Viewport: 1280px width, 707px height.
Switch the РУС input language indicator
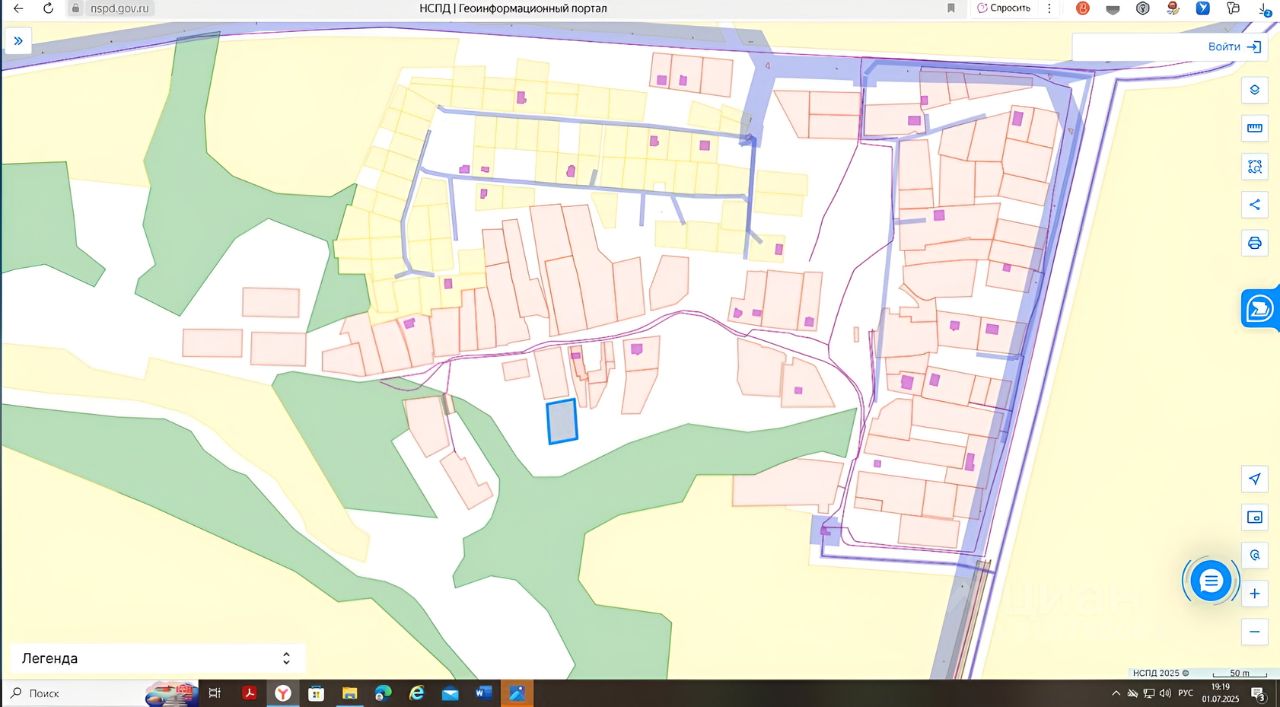[1186, 693]
